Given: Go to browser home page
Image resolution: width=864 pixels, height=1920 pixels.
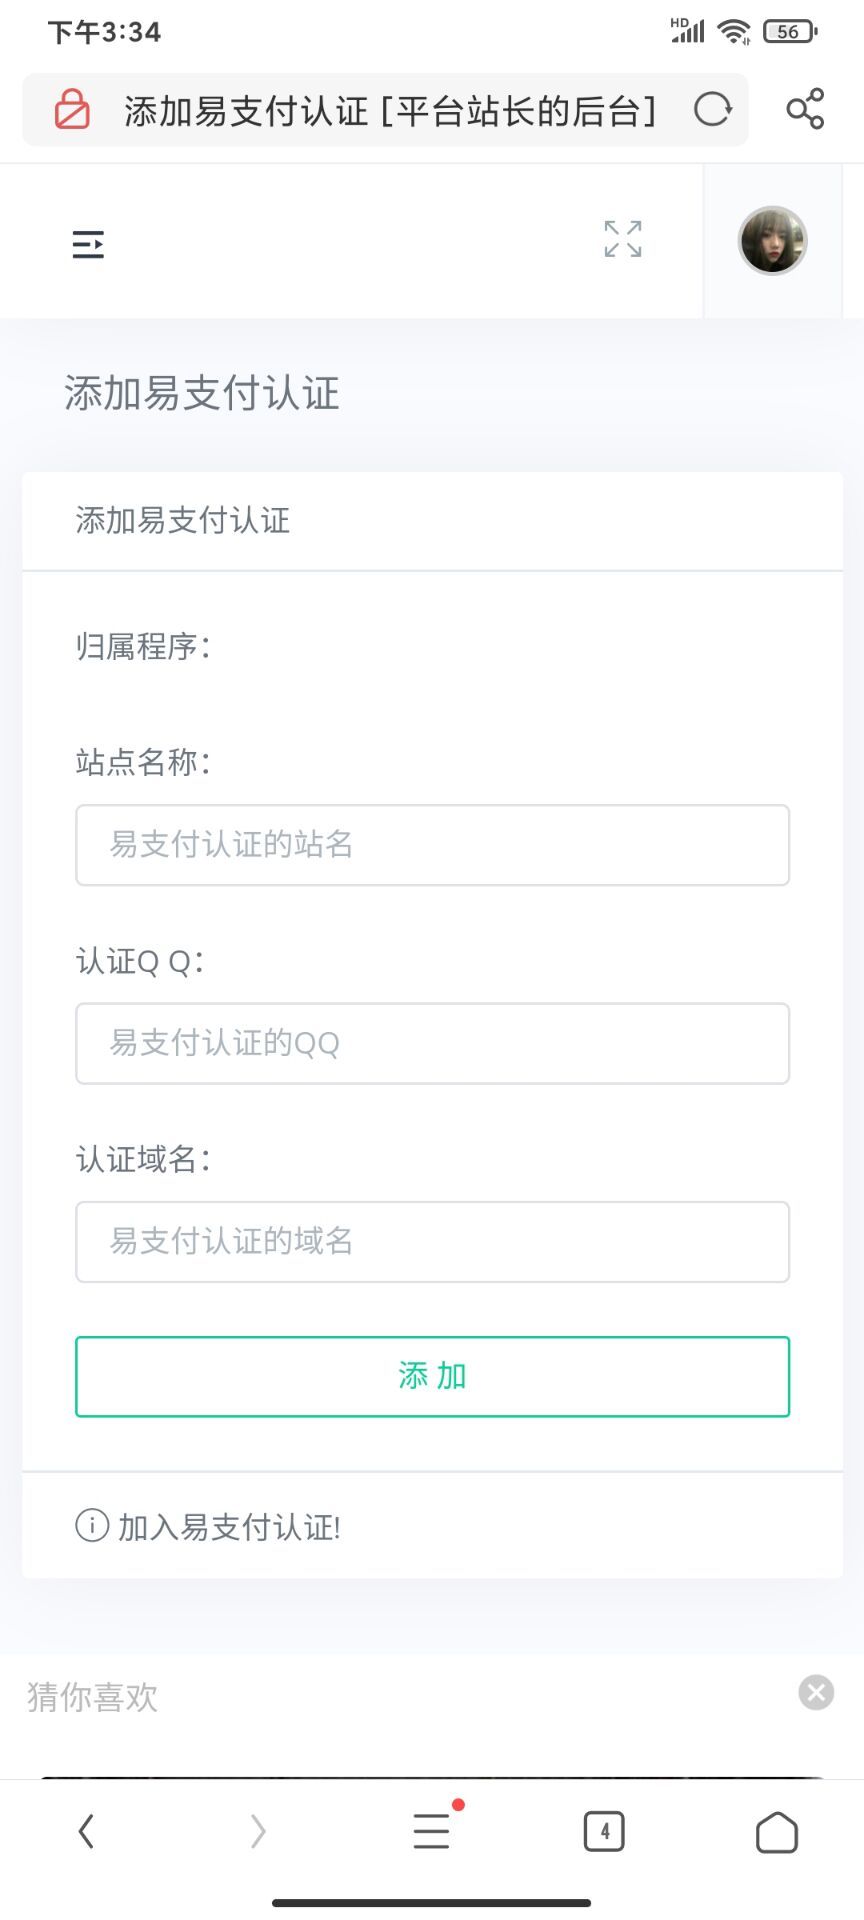Looking at the screenshot, I should 777,1832.
